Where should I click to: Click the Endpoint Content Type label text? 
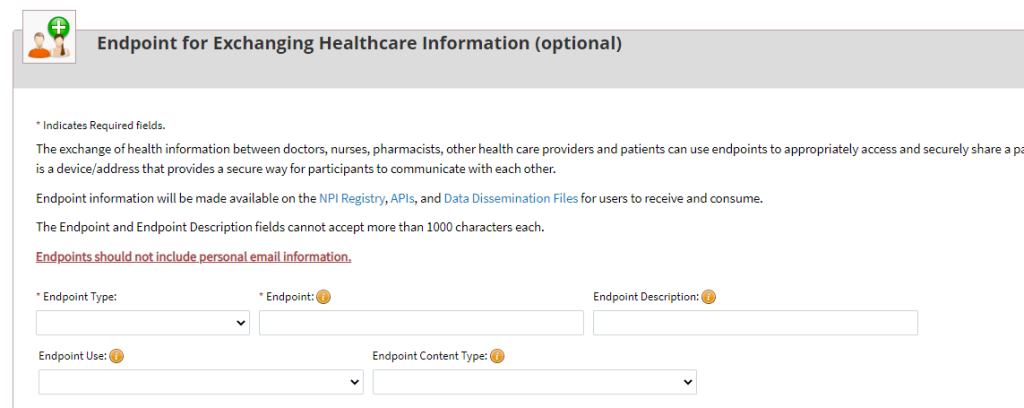429,356
